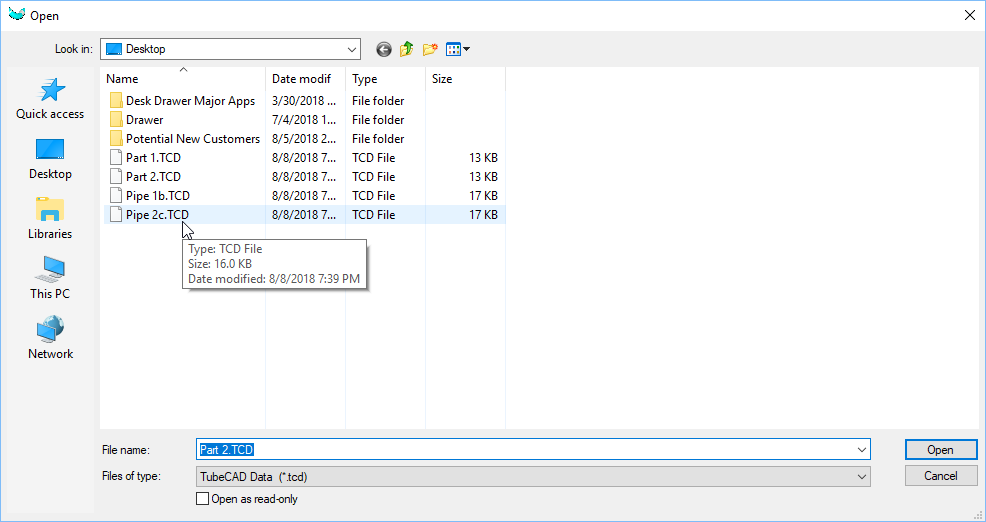Select the Potential New Customers folder
Viewport: 986px width, 522px height.
click(x=192, y=139)
